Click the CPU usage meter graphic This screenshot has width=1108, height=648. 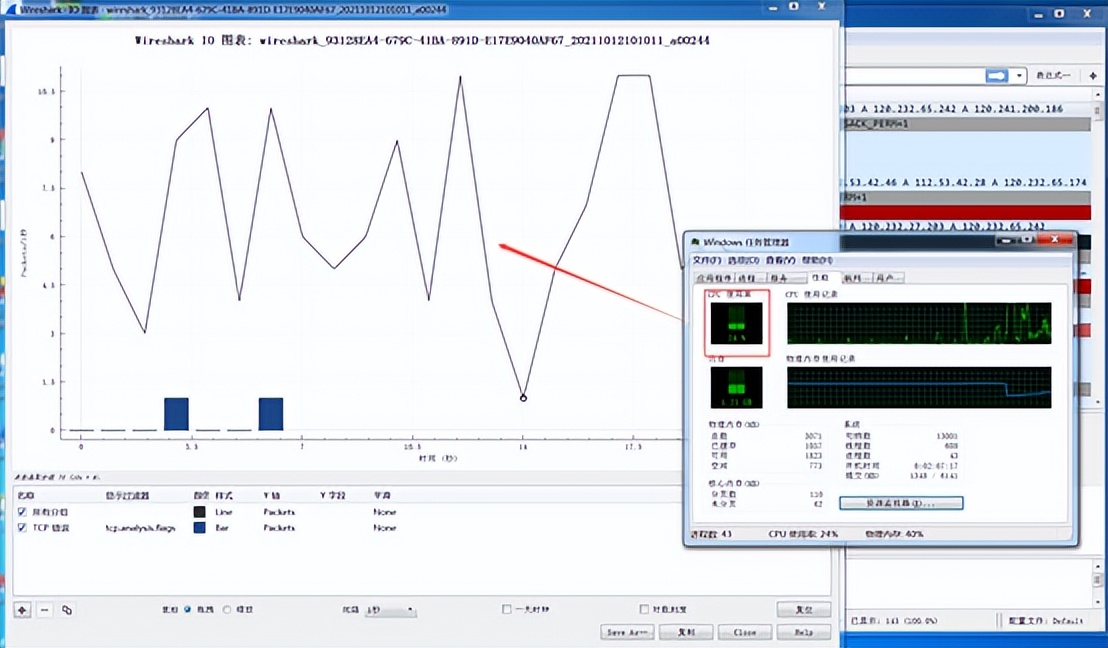(x=736, y=323)
